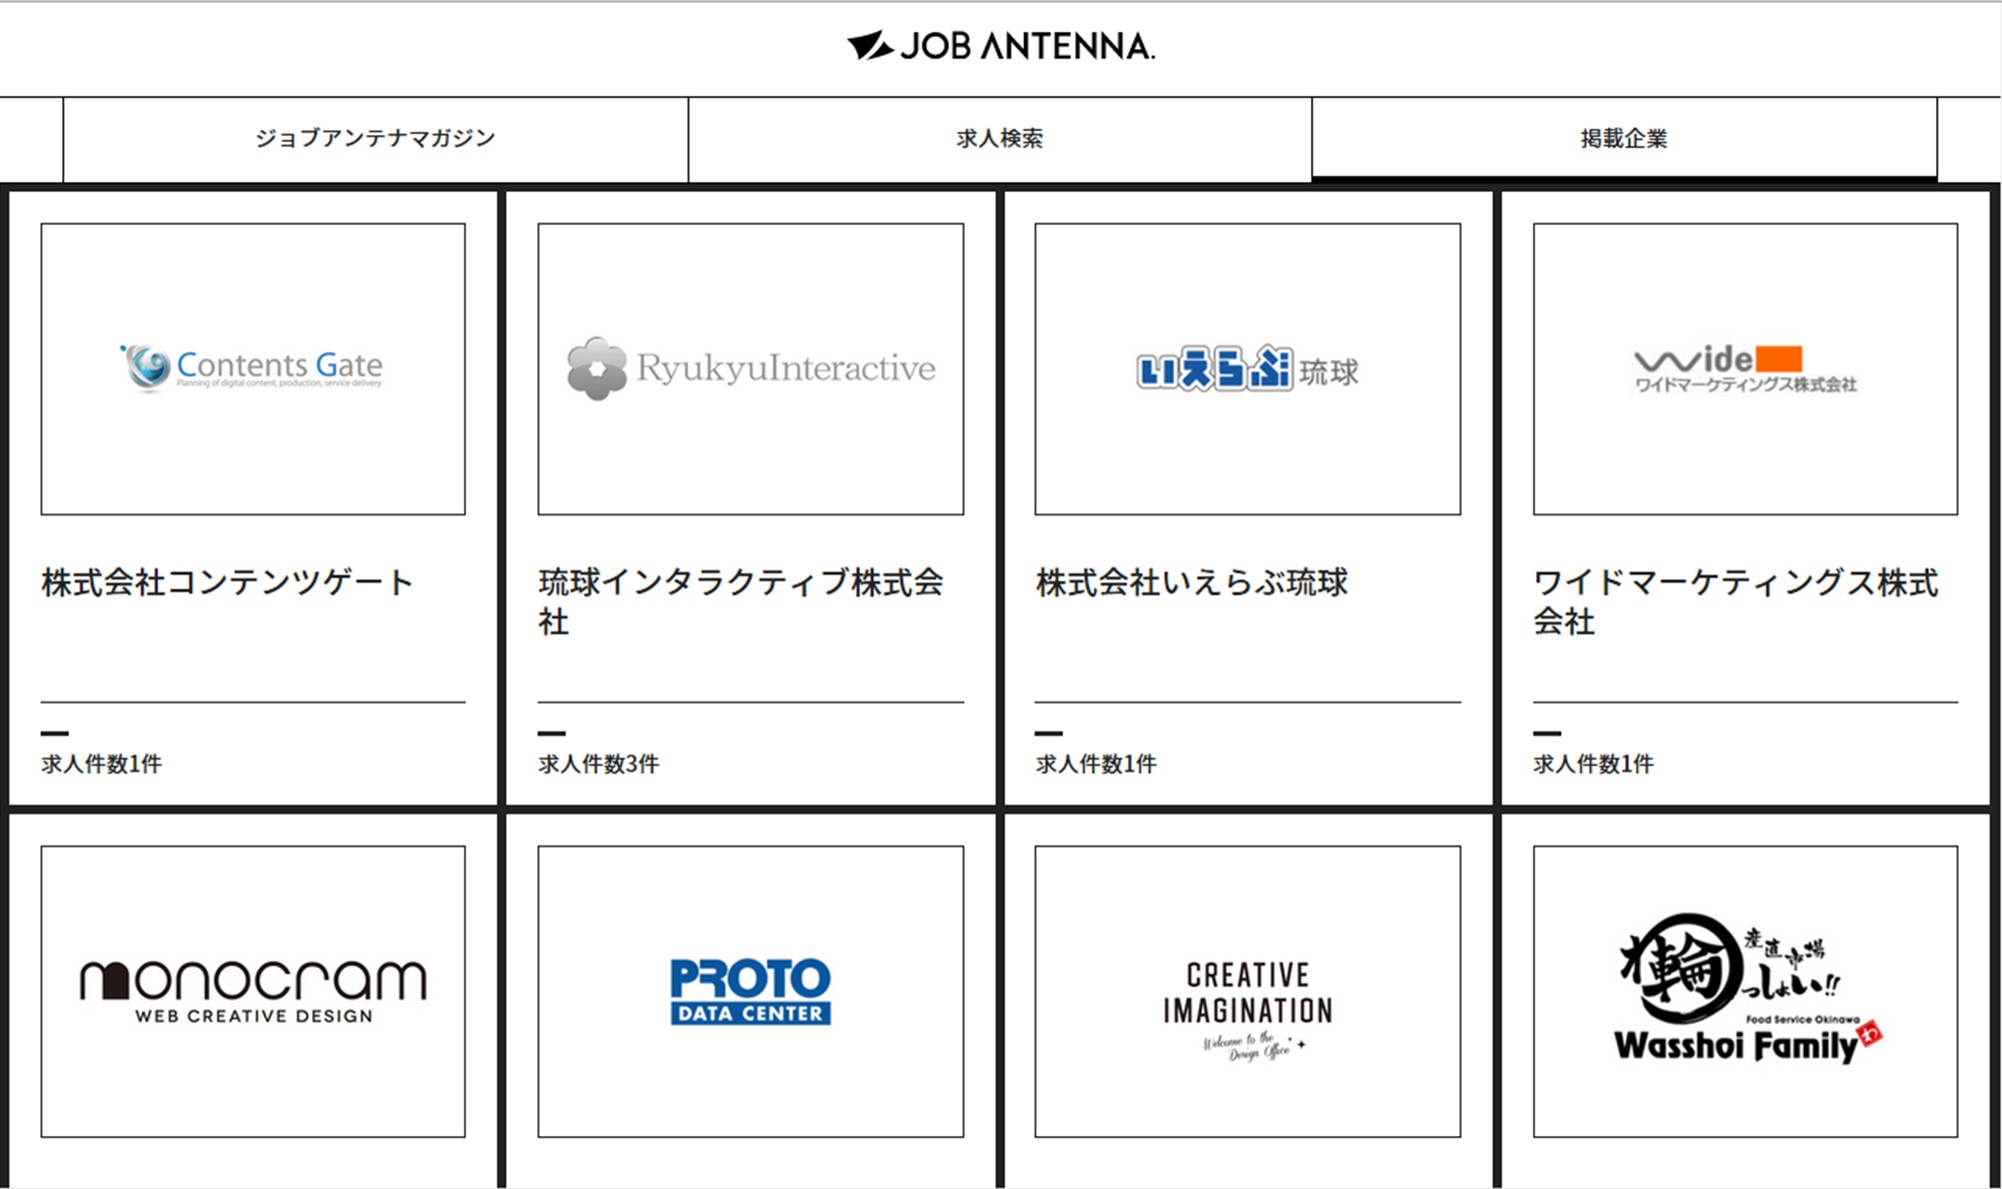Viewport: 2002px width, 1189px height.
Task: Open ワイドマーケティングス株式会社 title link
Action: pos(1735,600)
